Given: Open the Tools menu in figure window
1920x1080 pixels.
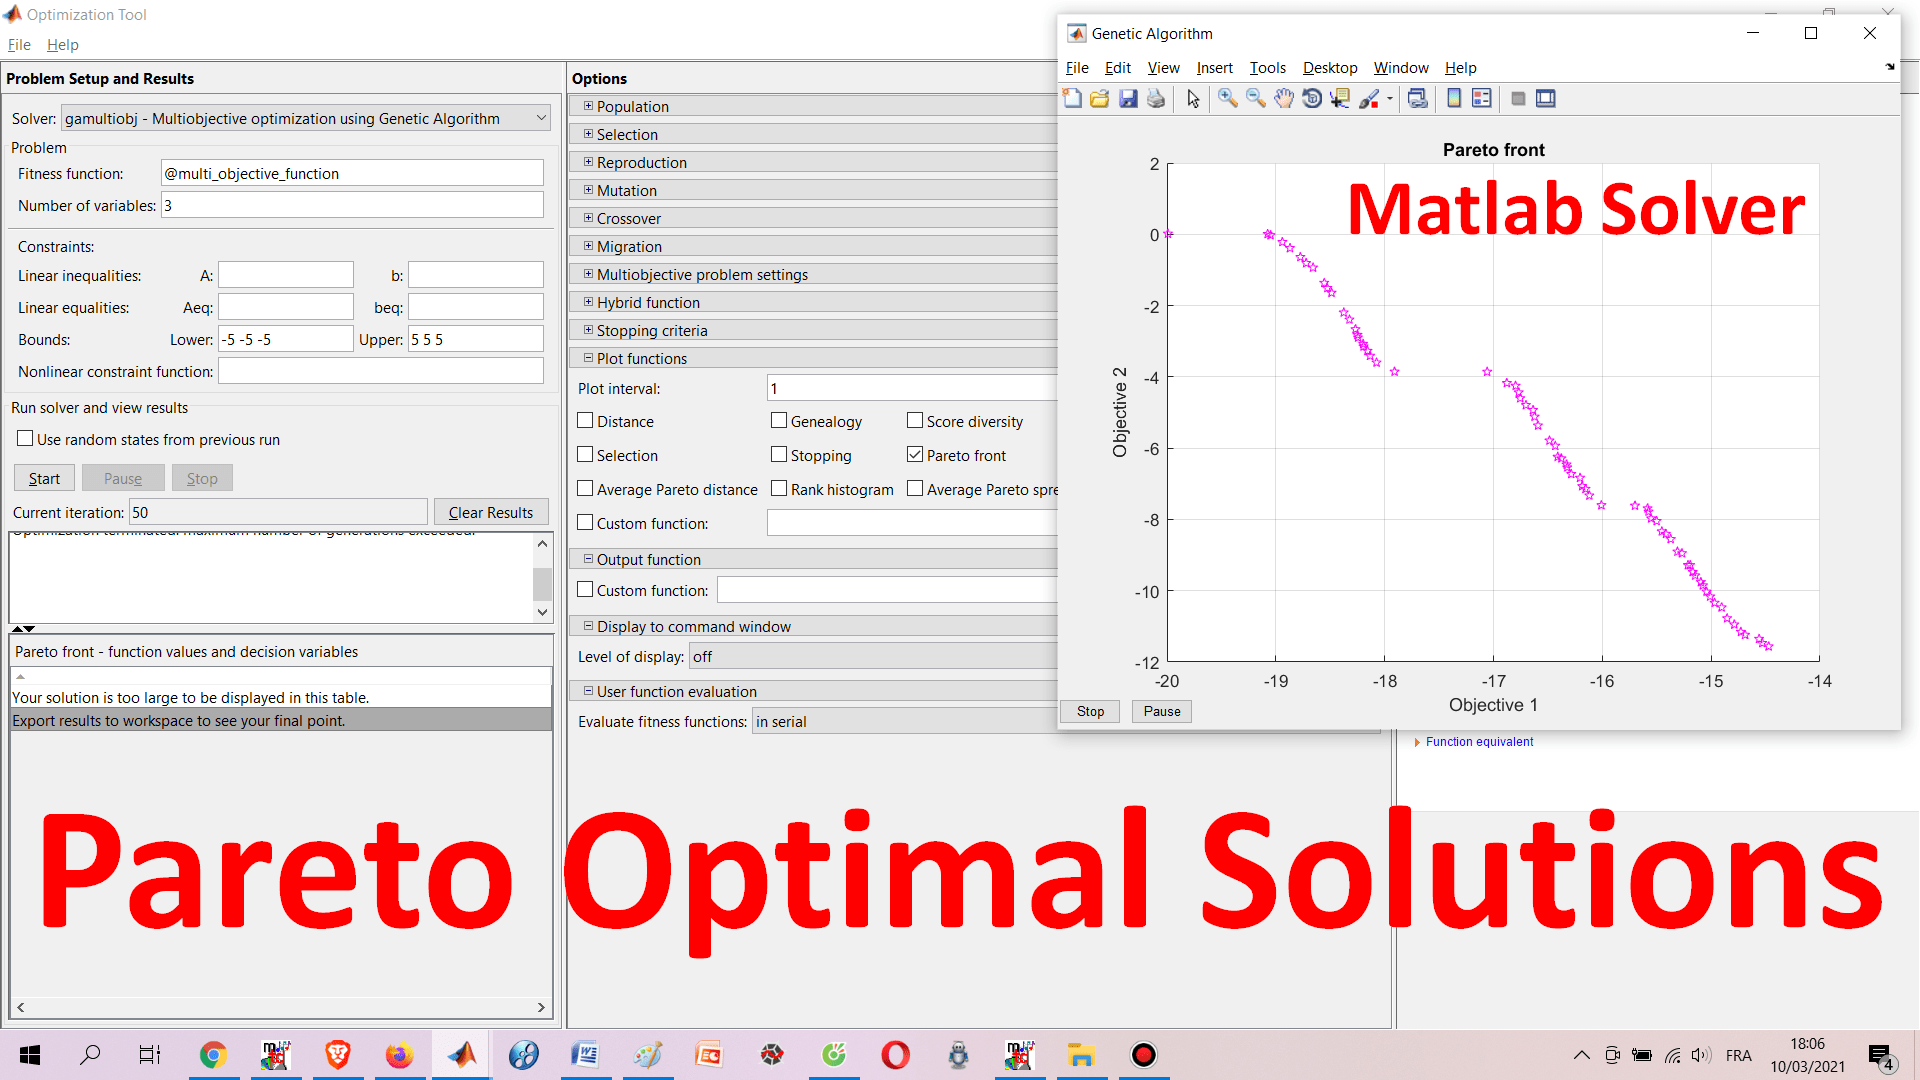Looking at the screenshot, I should pos(1267,68).
